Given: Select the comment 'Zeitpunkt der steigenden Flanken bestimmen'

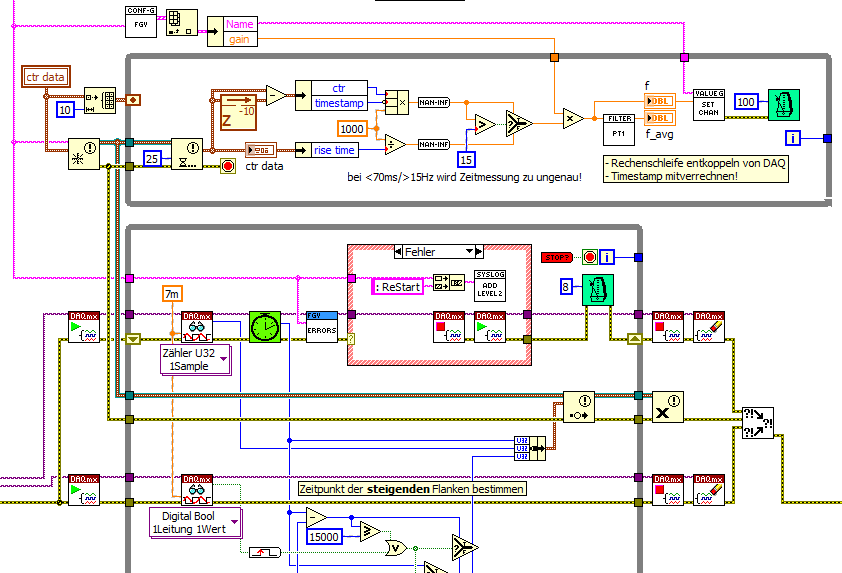Looking at the screenshot, I should click(x=412, y=489).
